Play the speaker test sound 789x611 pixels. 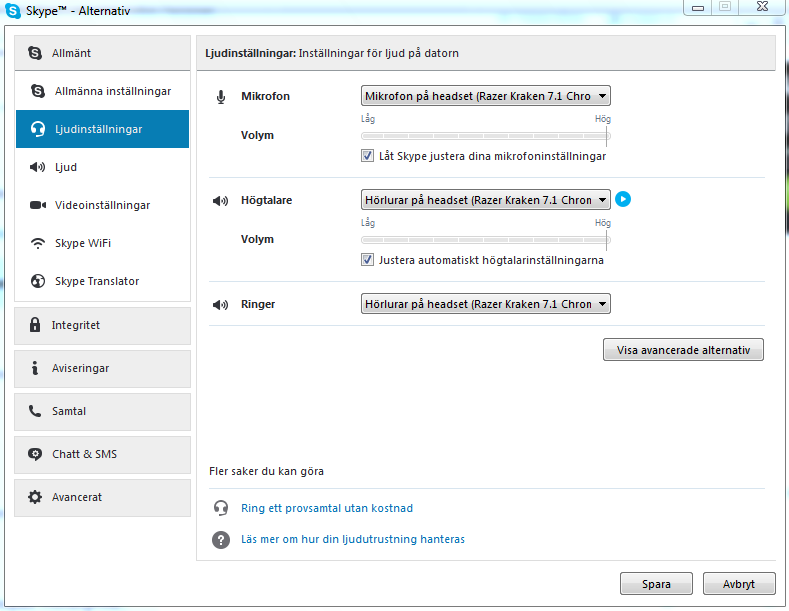pos(623,199)
